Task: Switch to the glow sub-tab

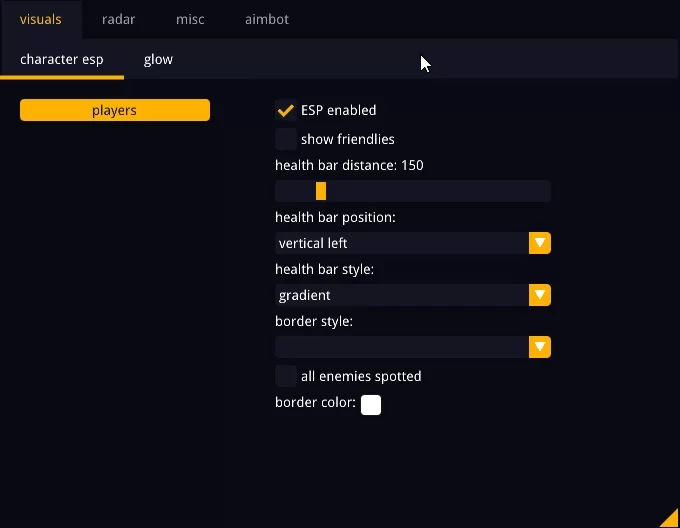Action: coord(158,59)
